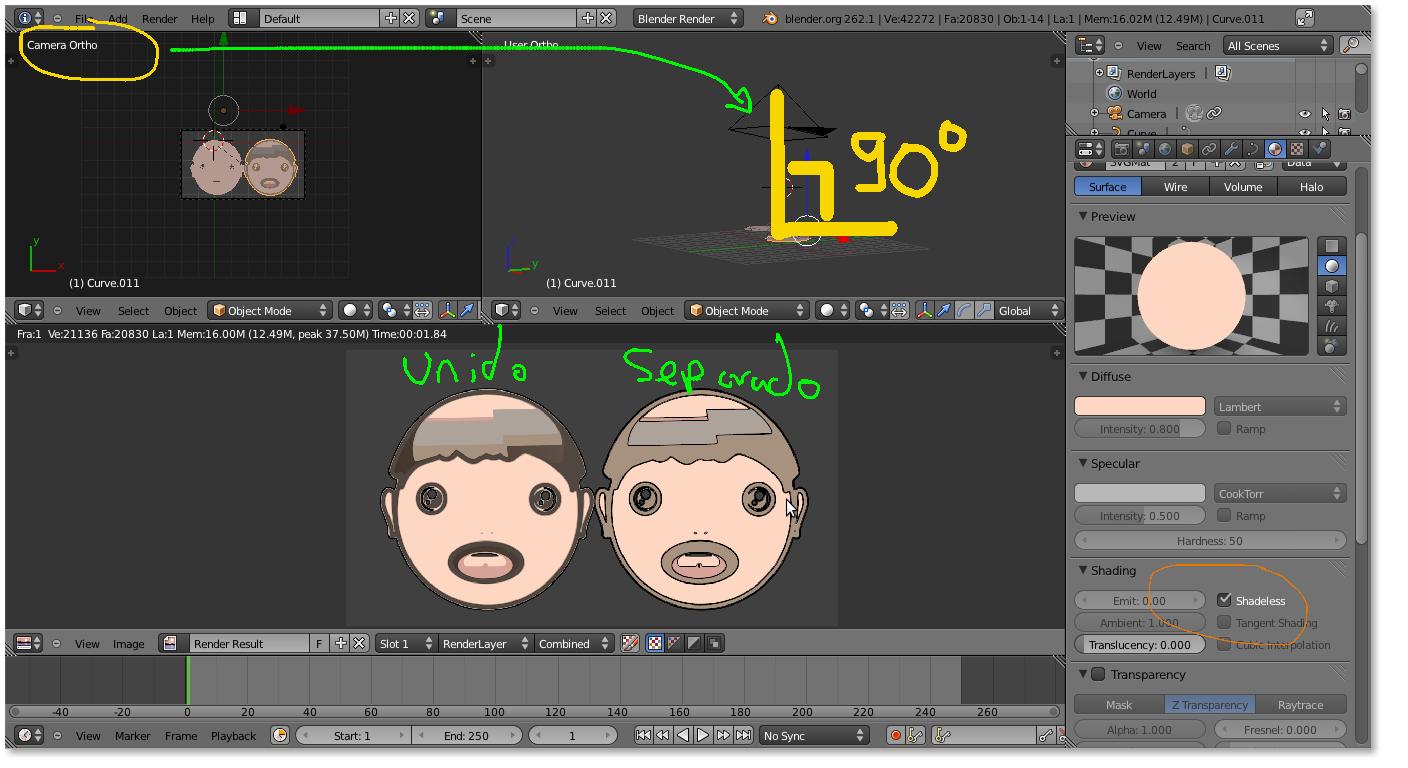Toggle fullscreen with the top-right arrows icon
The height and width of the screenshot is (768, 1408).
coord(1305,18)
